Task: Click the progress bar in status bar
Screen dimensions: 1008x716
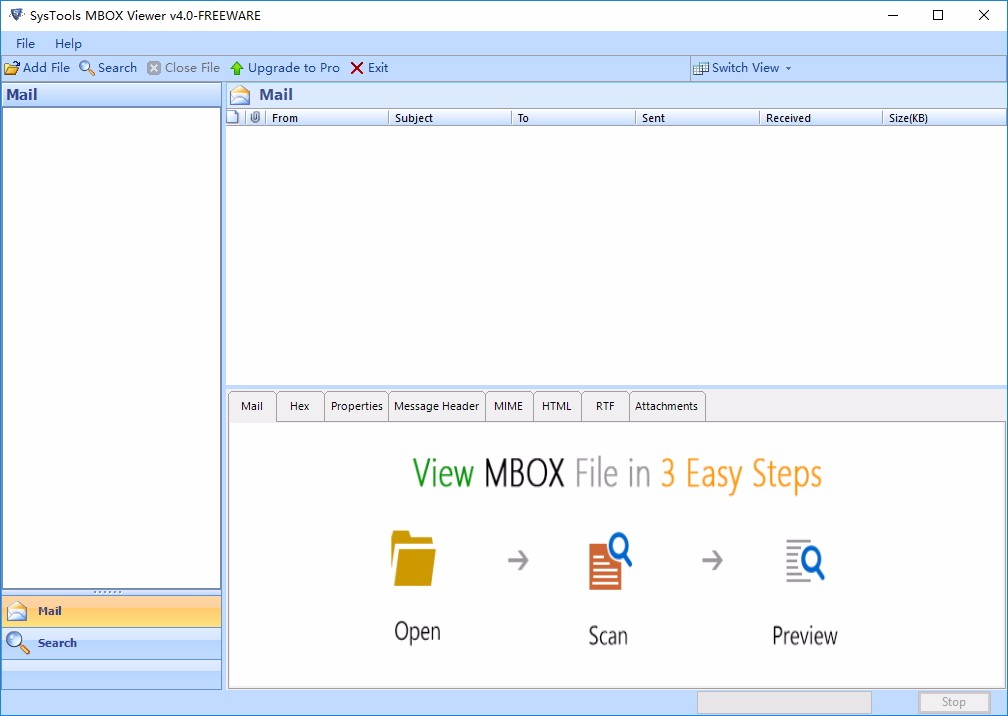Action: tap(784, 702)
